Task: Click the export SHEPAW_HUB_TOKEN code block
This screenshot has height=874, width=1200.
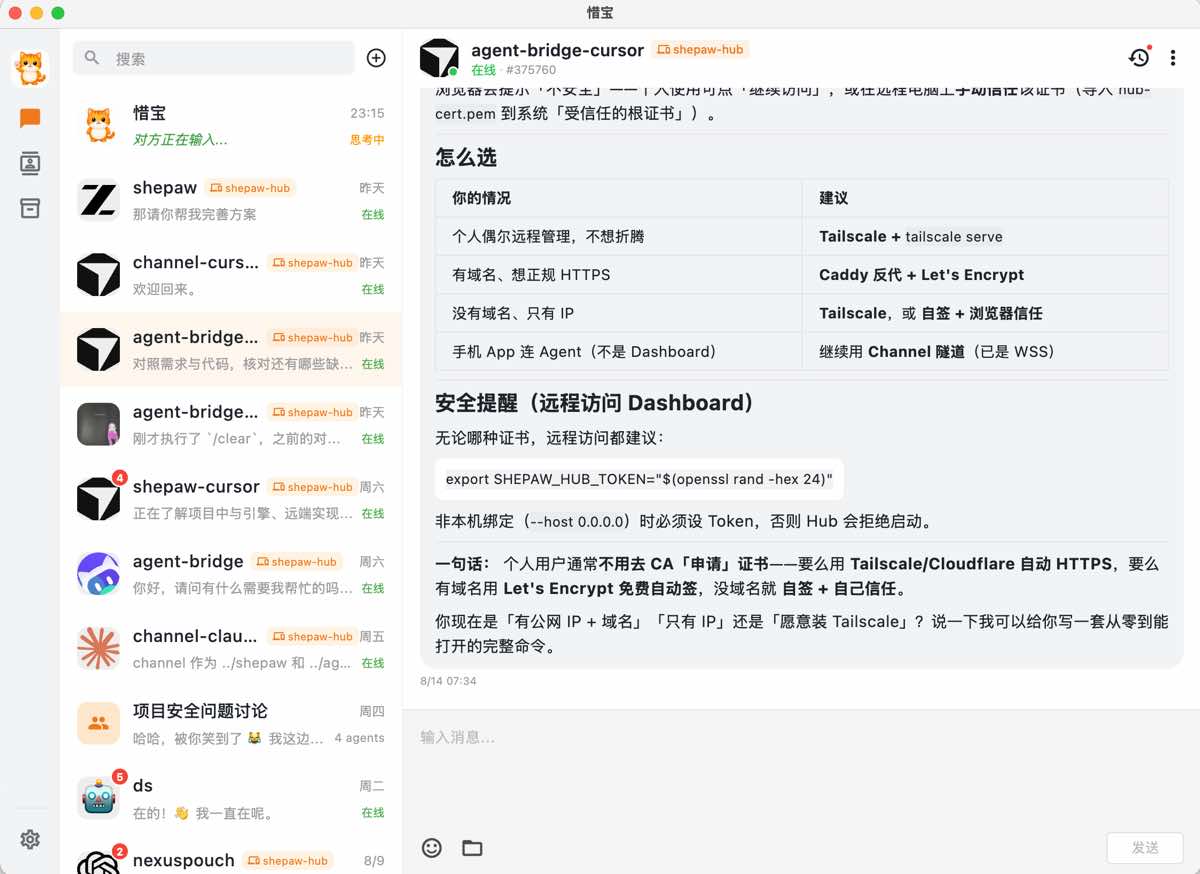Action: [x=639, y=479]
